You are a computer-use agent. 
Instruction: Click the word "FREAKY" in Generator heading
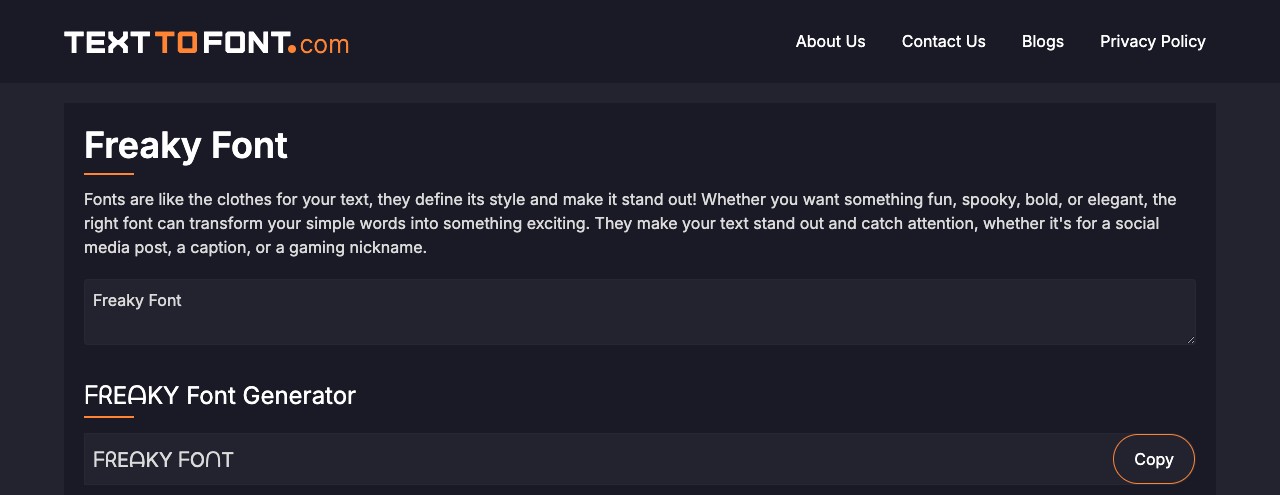pyautogui.click(x=131, y=395)
